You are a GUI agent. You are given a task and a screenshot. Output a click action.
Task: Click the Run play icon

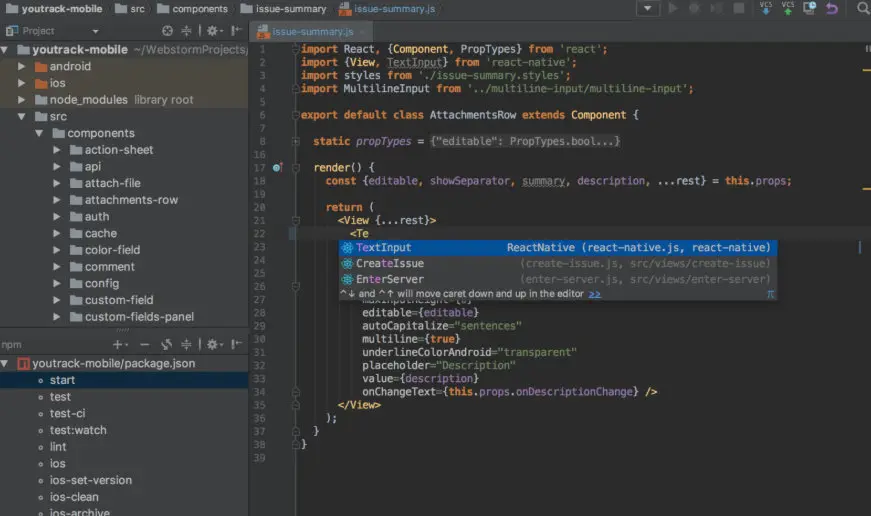[x=673, y=8]
